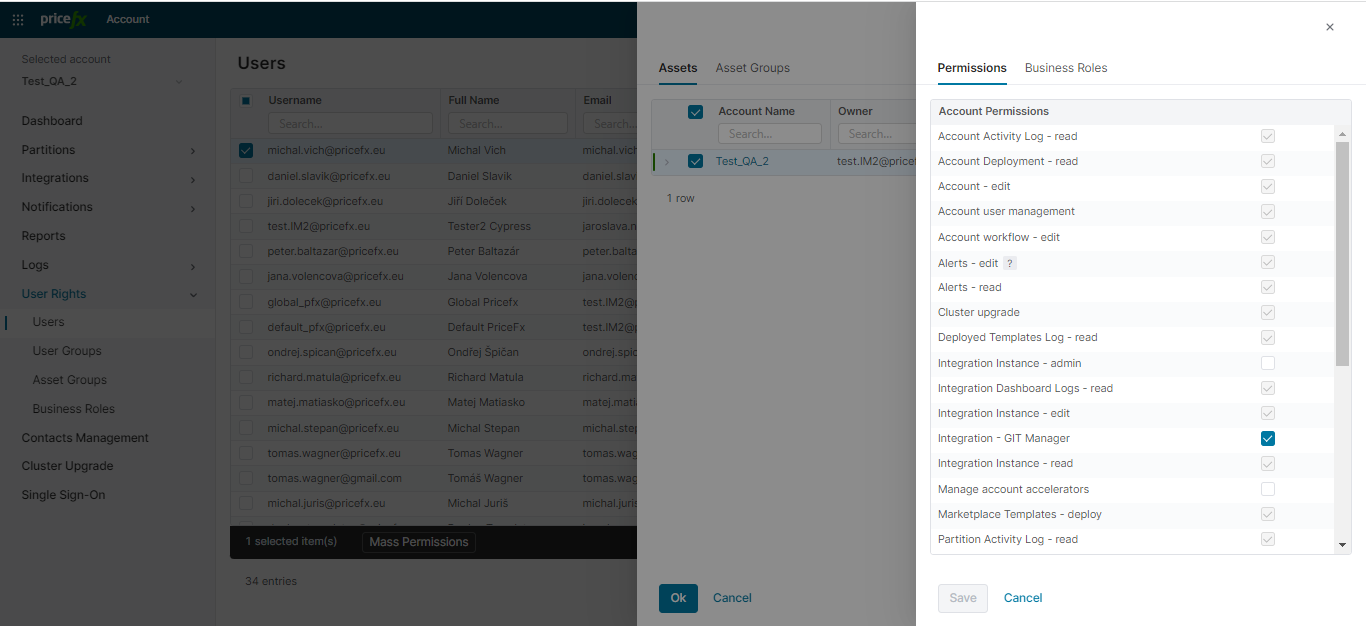Expand the Test_QA_2 asset row chevron
The height and width of the screenshot is (626, 1366).
[x=667, y=161]
